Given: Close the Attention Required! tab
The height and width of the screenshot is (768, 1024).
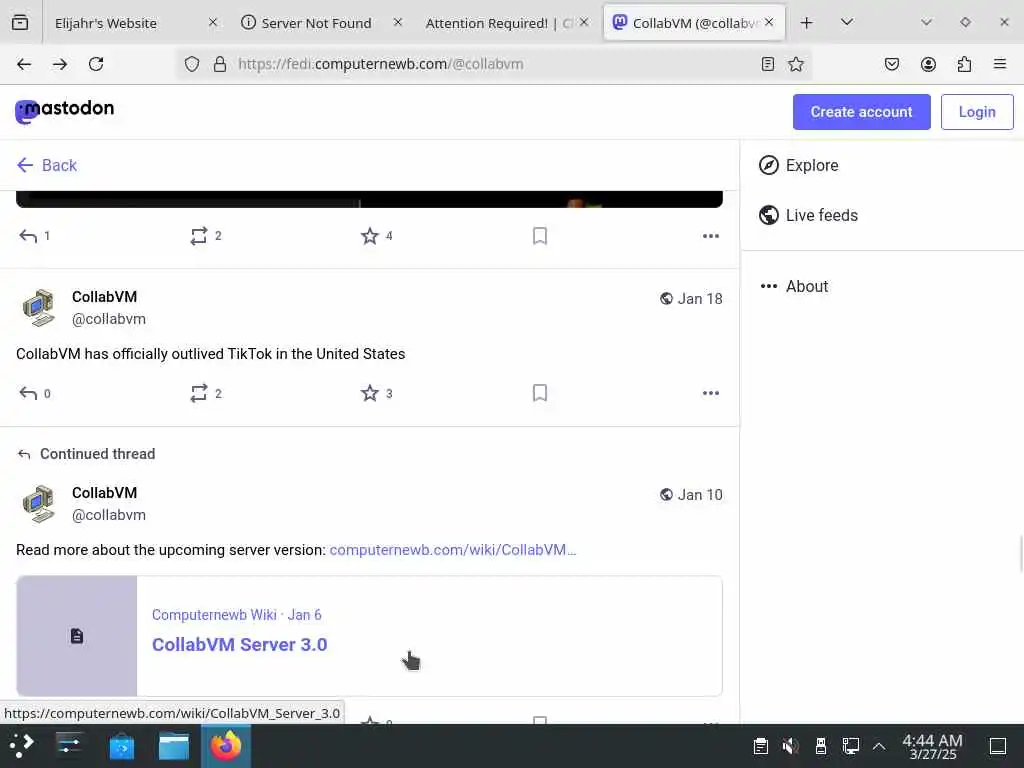Looking at the screenshot, I should (584, 23).
